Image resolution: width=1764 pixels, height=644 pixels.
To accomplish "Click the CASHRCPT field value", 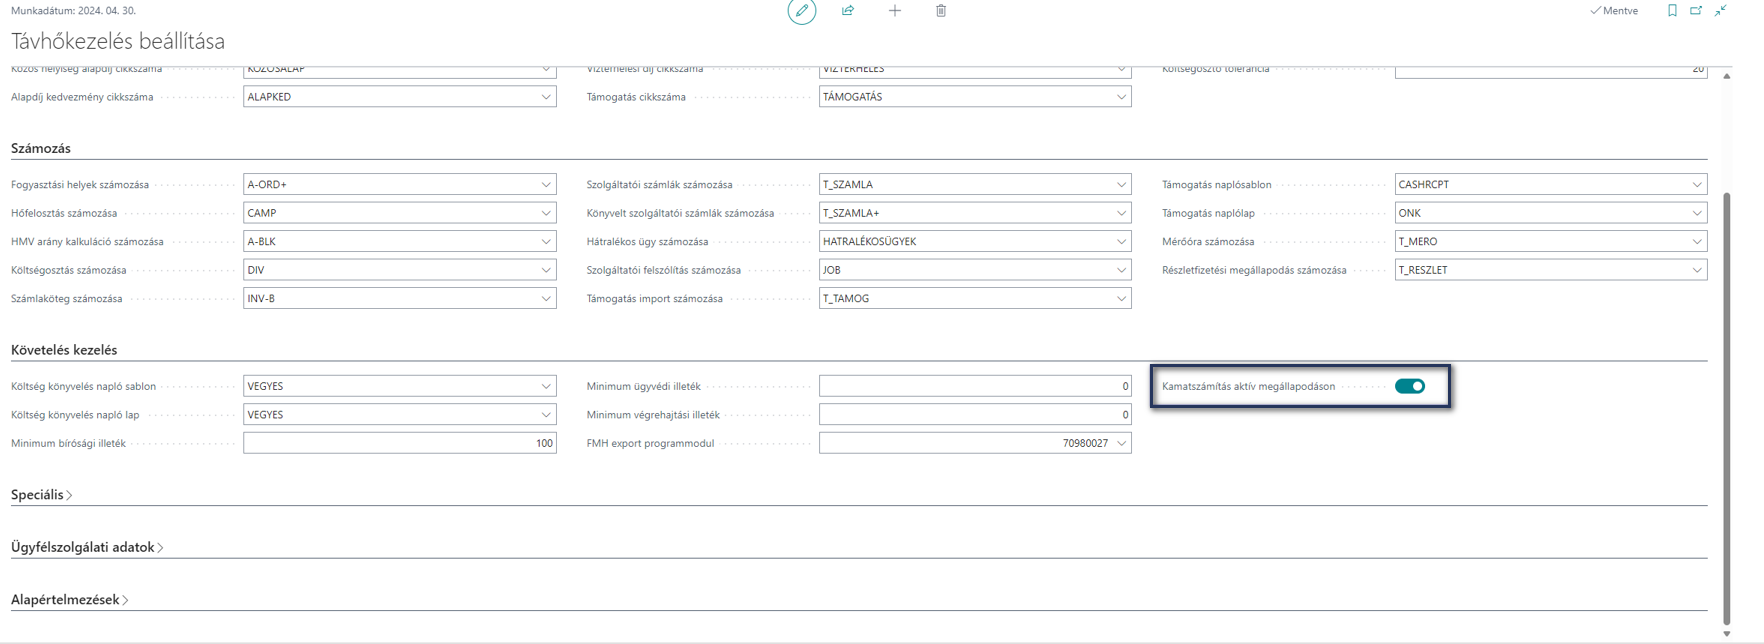I will 1424,185.
